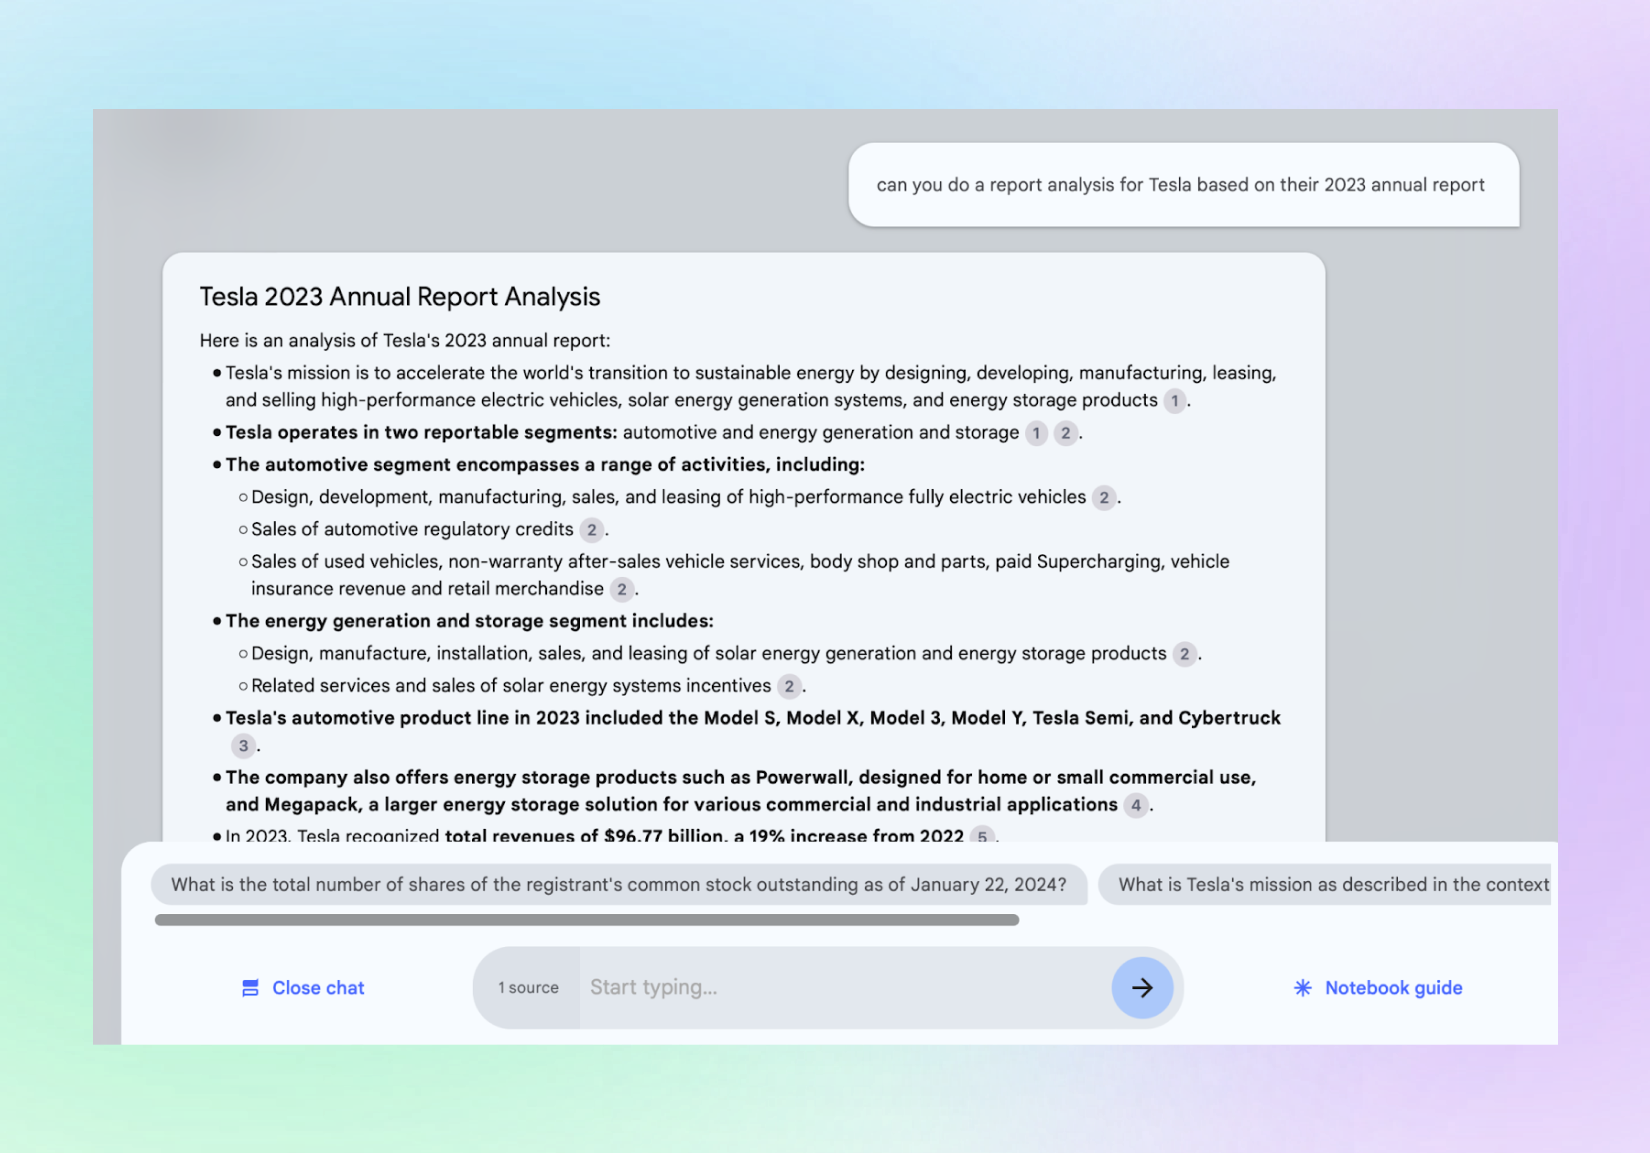The width and height of the screenshot is (1650, 1153).
Task: Open citation 4 after industrial applications
Action: pos(1135,805)
